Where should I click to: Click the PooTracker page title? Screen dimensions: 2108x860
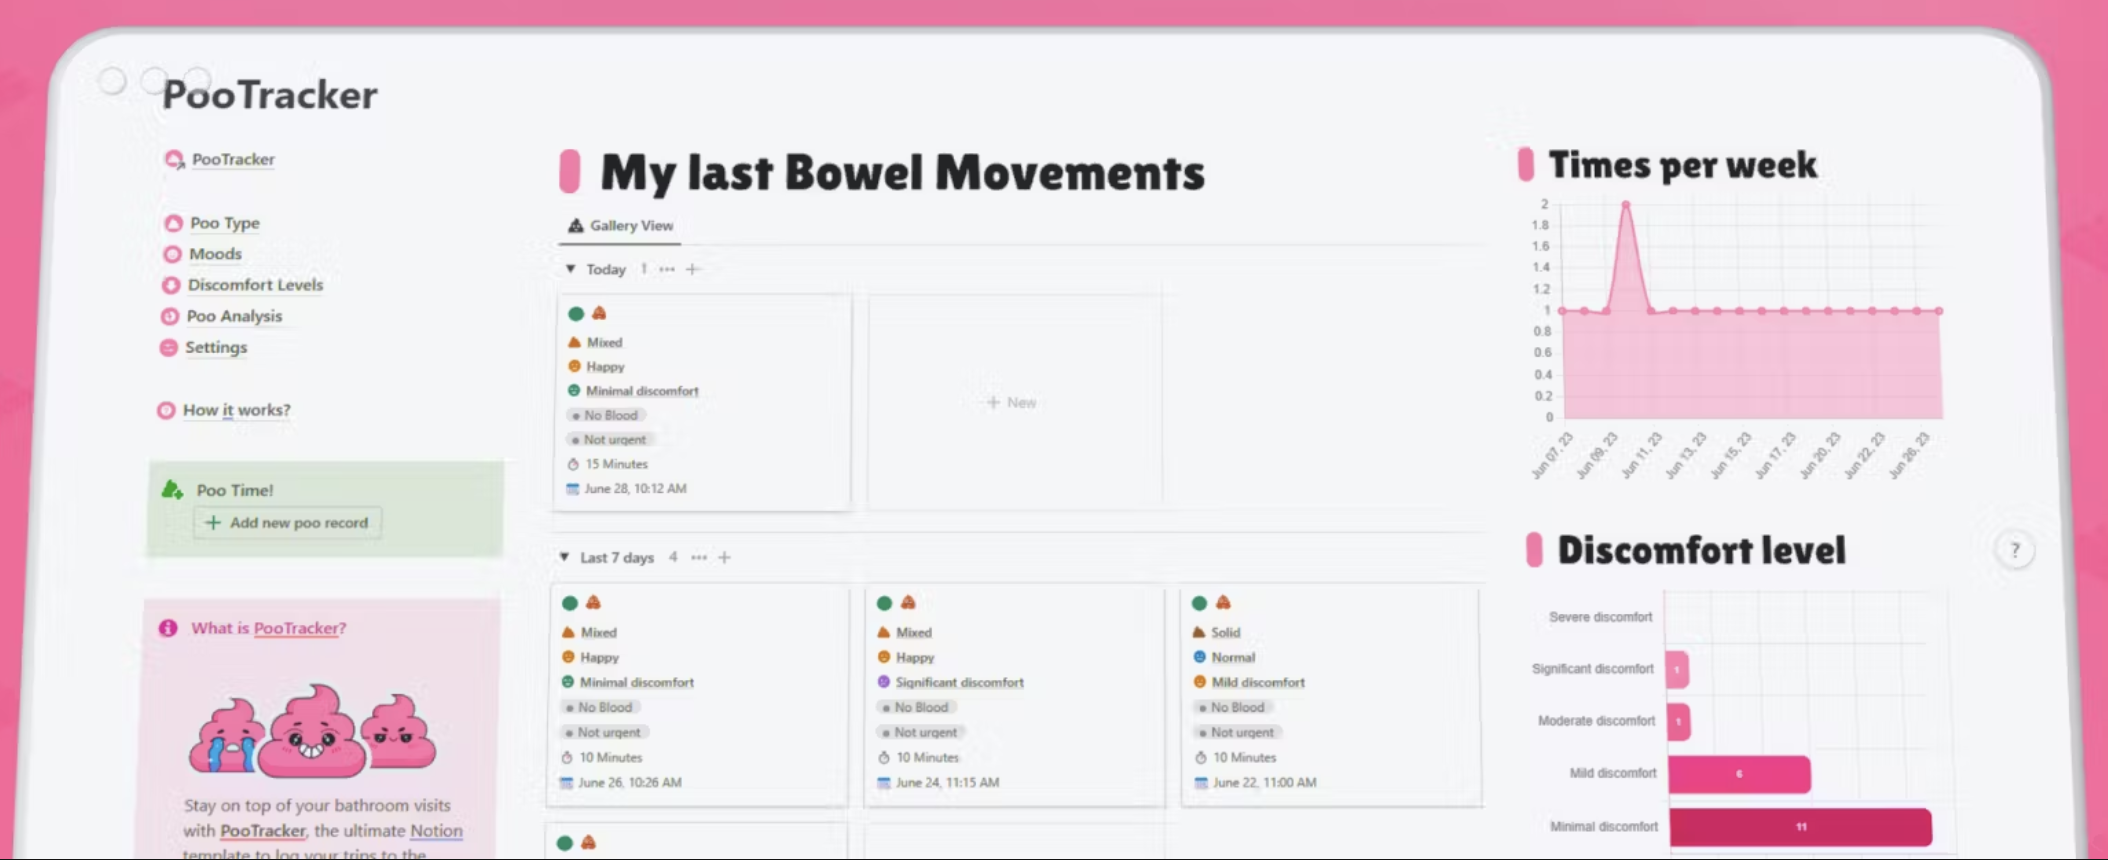pos(270,95)
